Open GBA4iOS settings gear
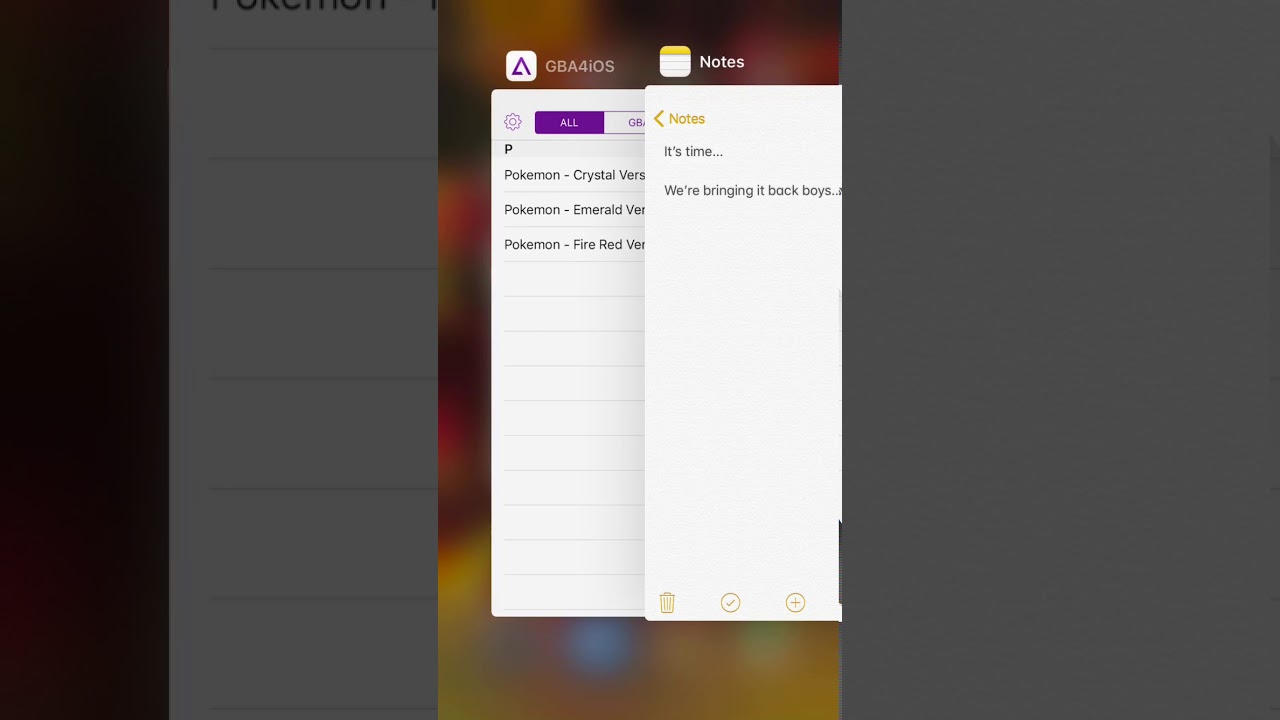 pyautogui.click(x=513, y=122)
